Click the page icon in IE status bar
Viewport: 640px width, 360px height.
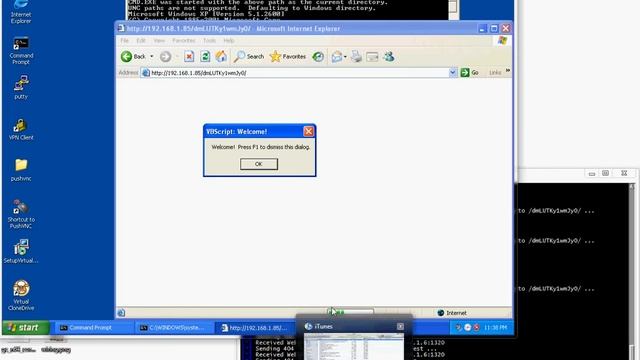(121, 313)
